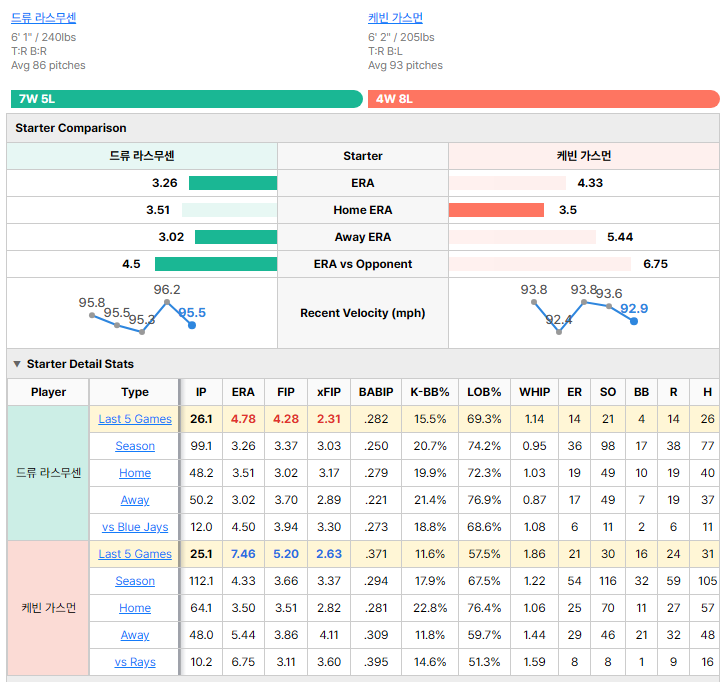Image resolution: width=726 pixels, height=682 pixels.
Task: Click the 케빈 가스먼 player cell in stats table
Action: [48, 608]
